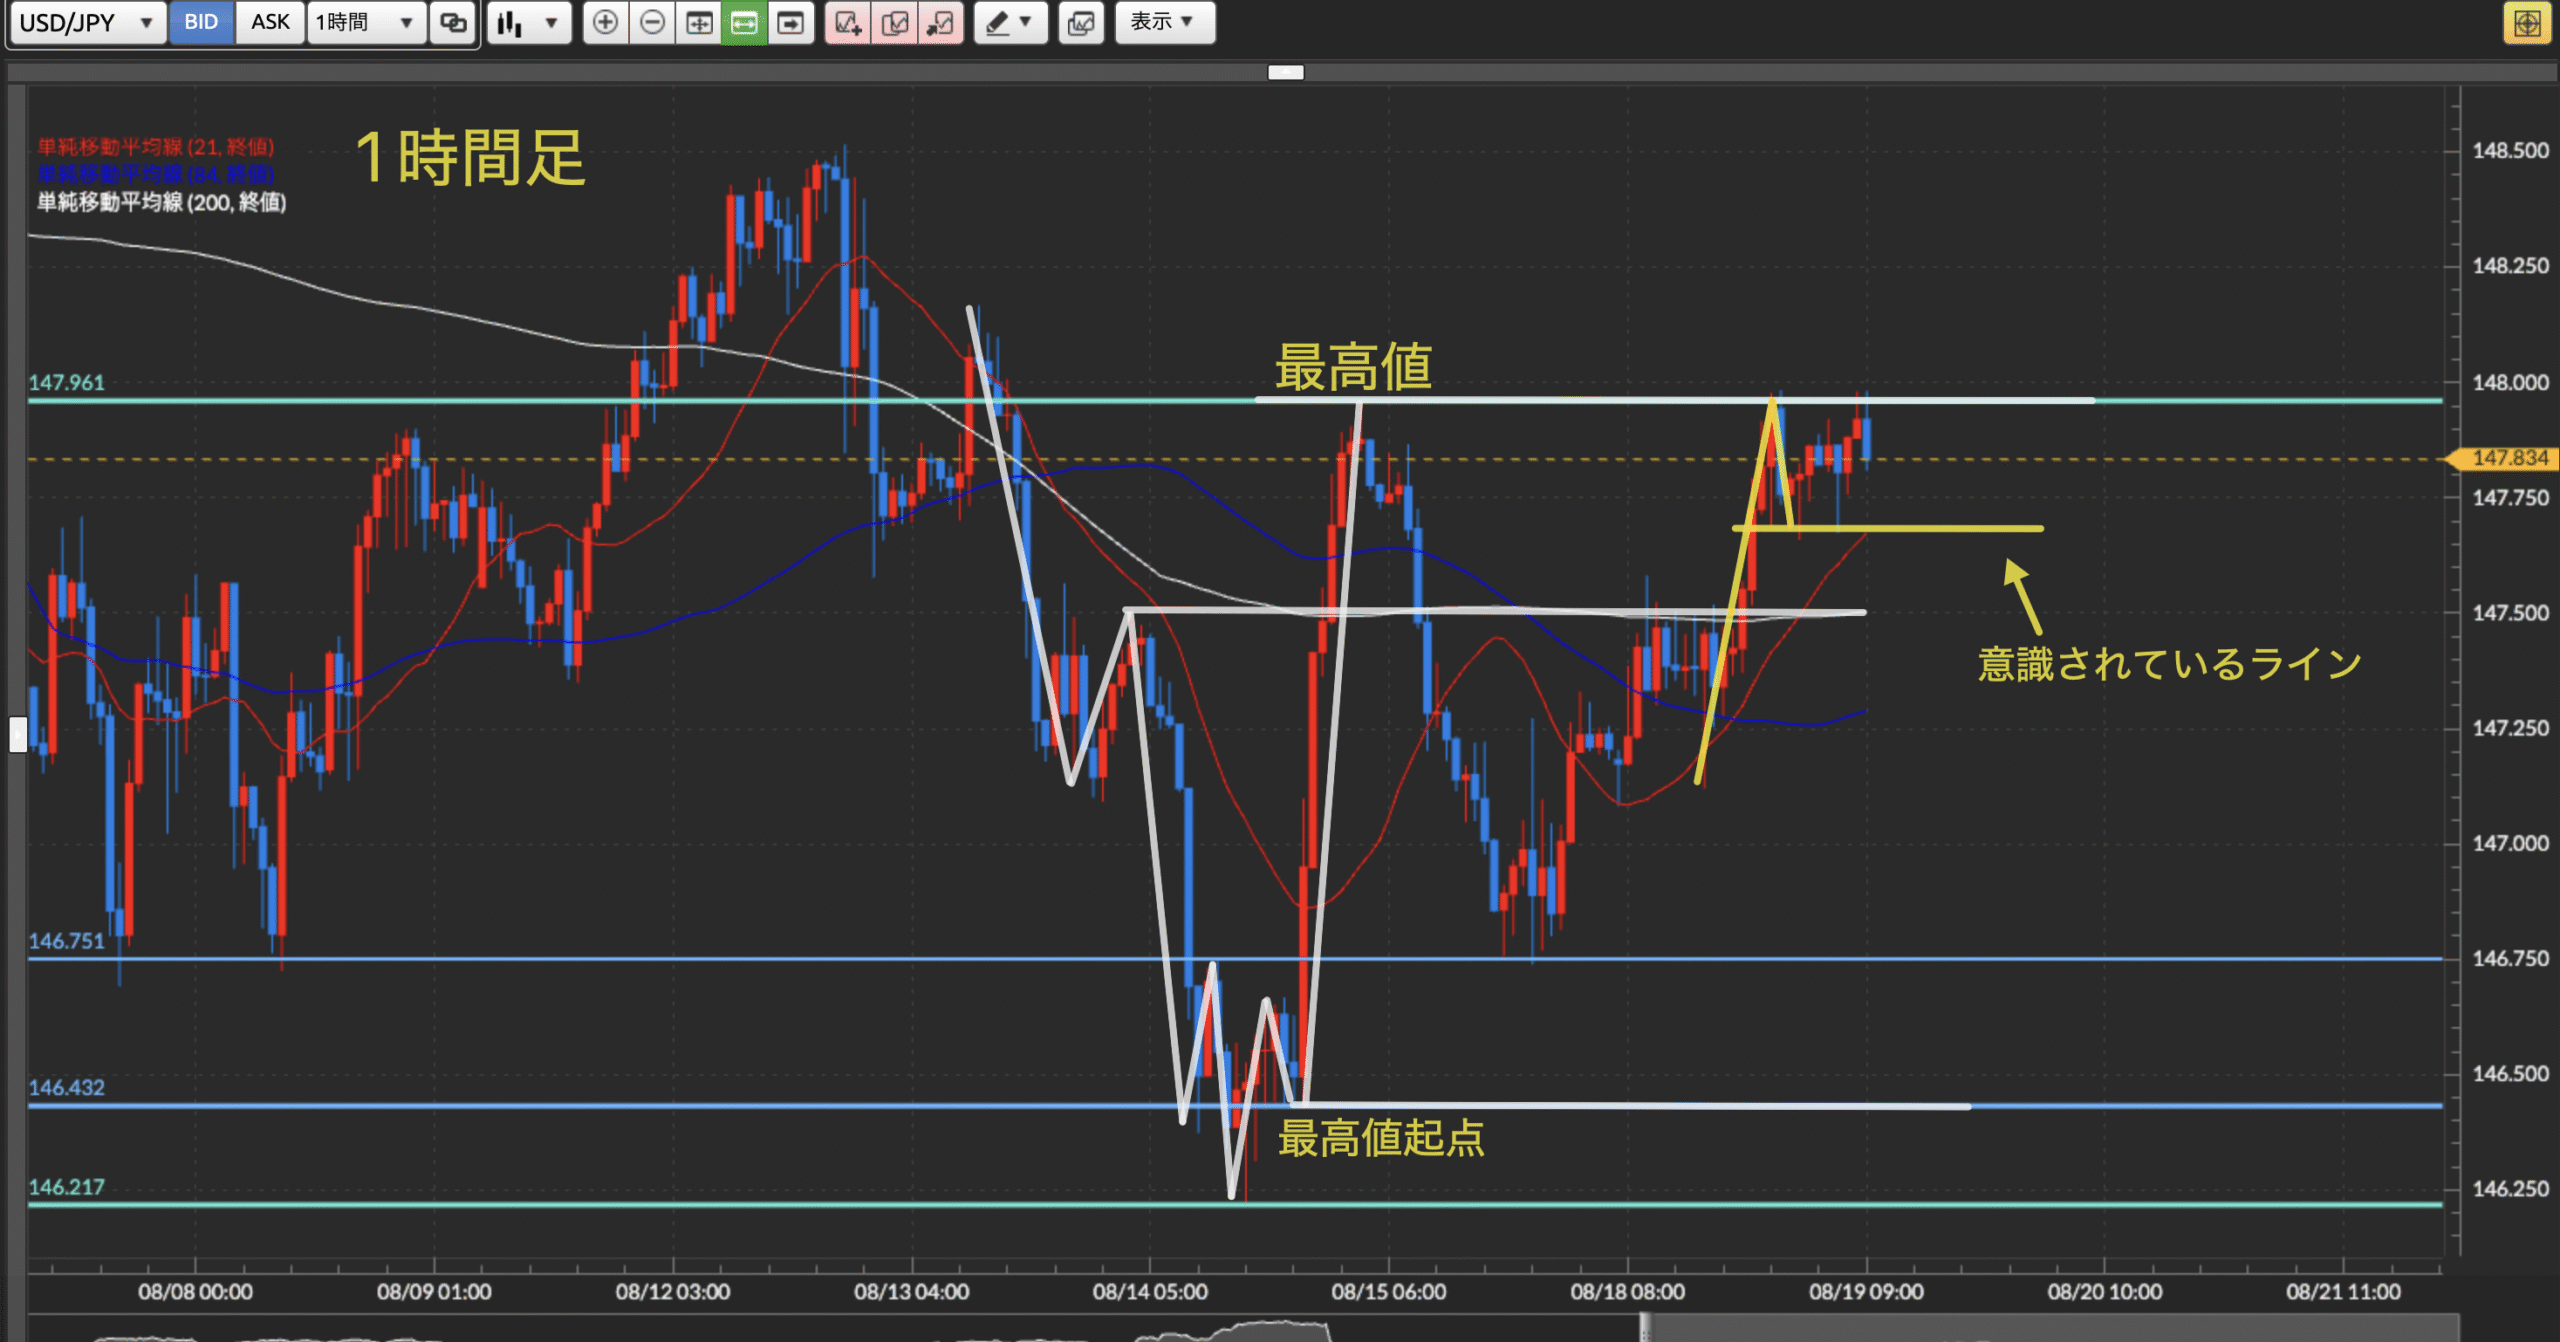Screen dimensions: 2560x1342
Task: Select the red 単純移動平均線 (21, 終値) label
Action: point(155,147)
